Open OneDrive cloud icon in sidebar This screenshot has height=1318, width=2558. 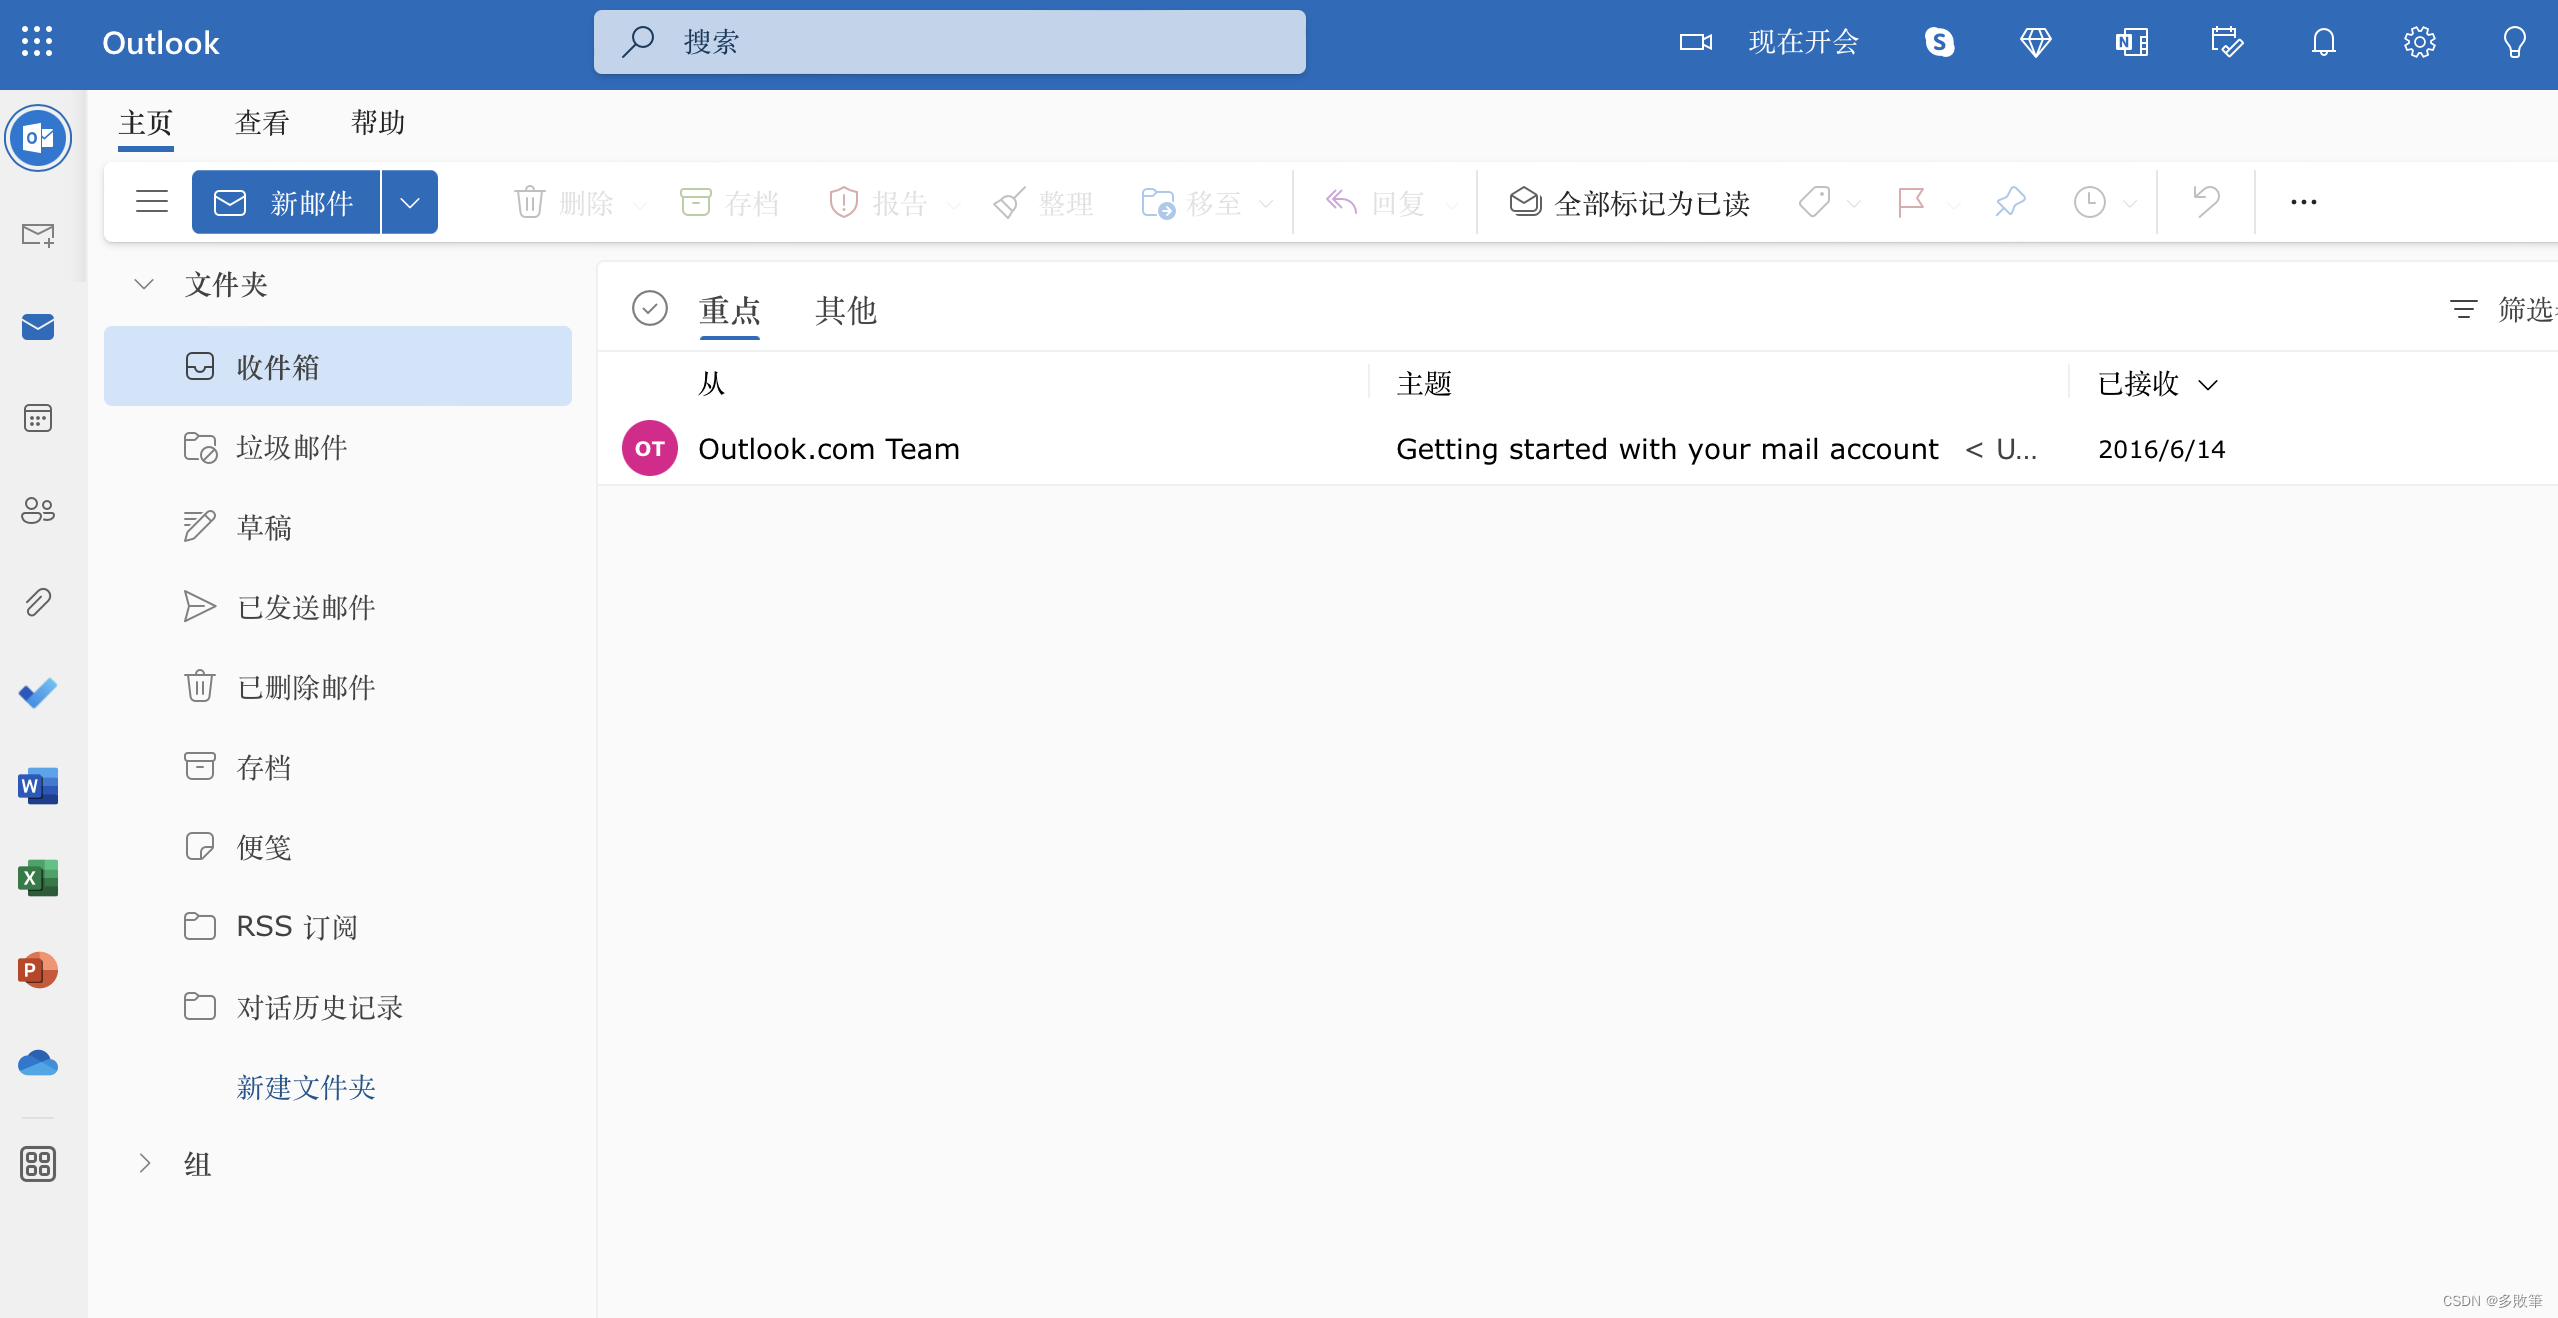[x=38, y=1062]
